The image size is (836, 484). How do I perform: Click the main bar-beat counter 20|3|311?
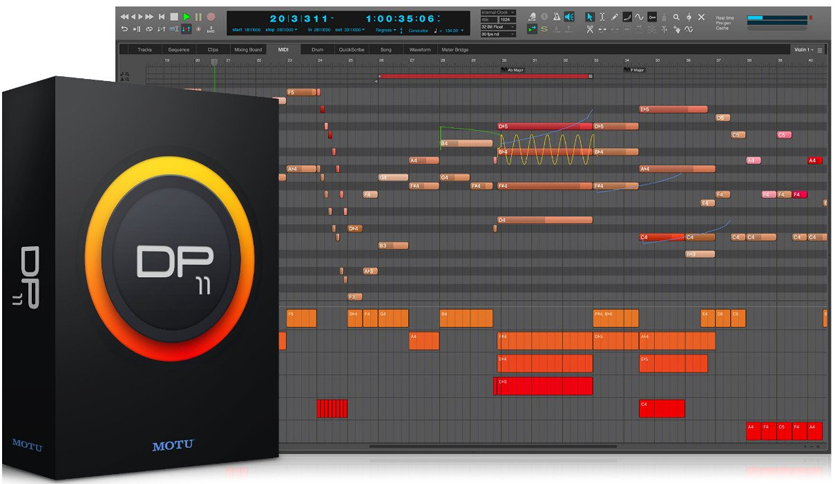[x=299, y=19]
